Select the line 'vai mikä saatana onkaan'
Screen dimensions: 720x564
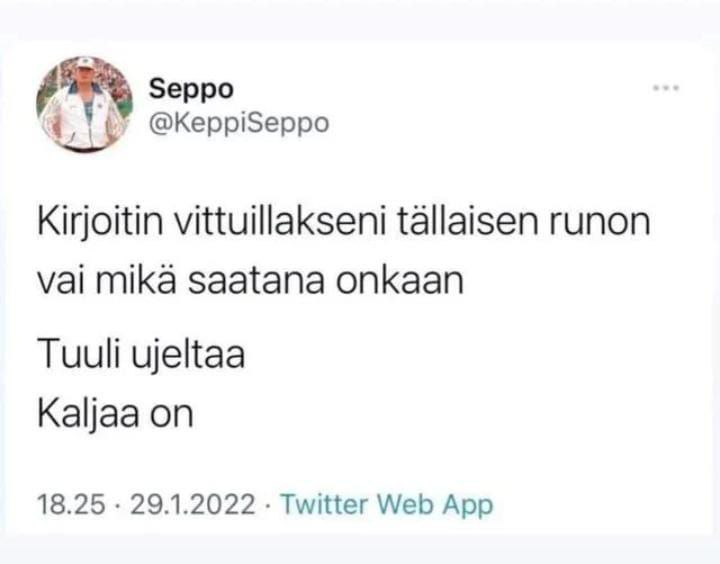(x=250, y=280)
